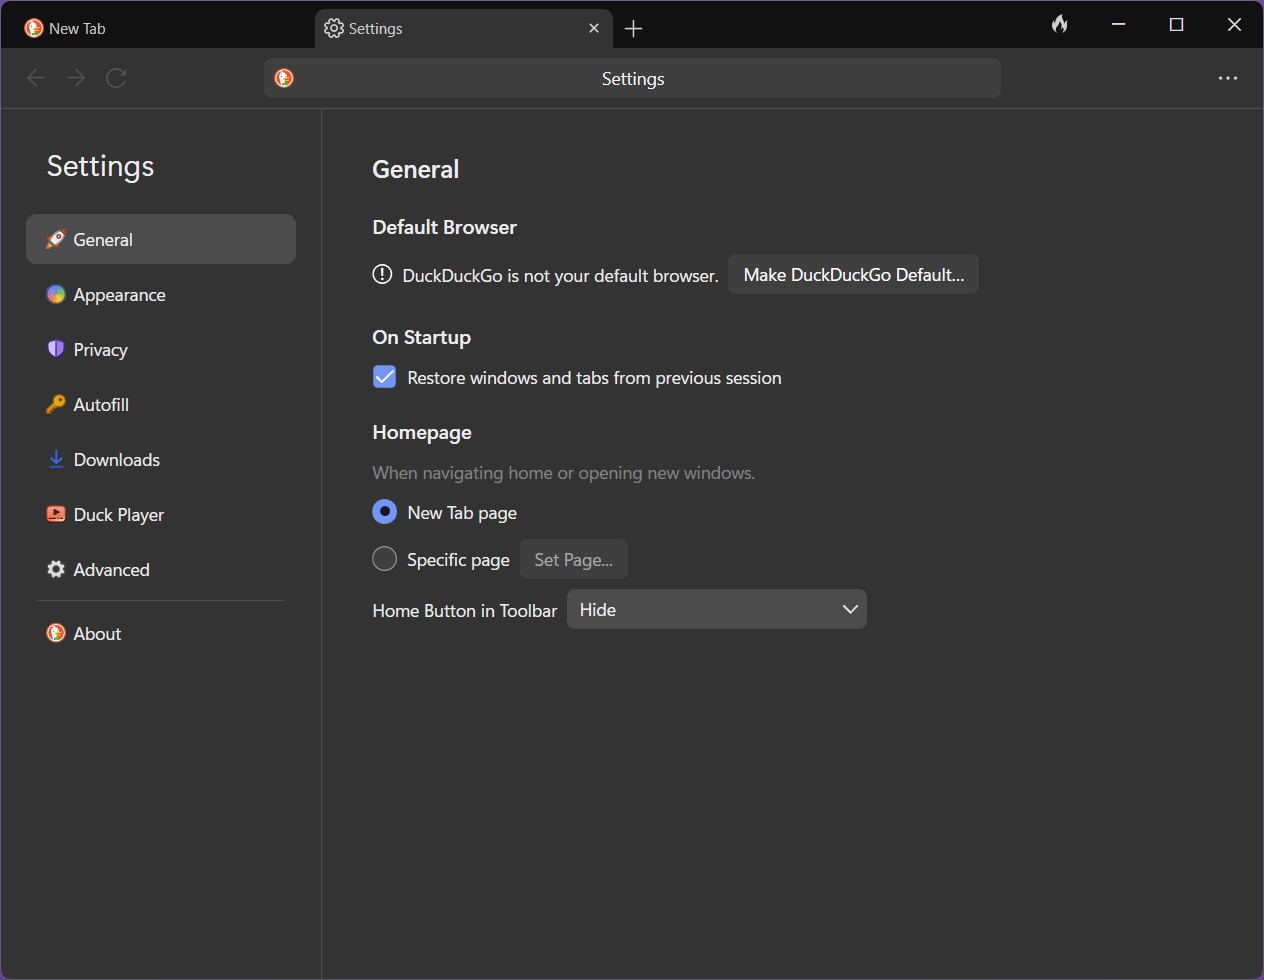The height and width of the screenshot is (980, 1264).
Task: Switch to the New Tab tab
Action: [x=160, y=28]
